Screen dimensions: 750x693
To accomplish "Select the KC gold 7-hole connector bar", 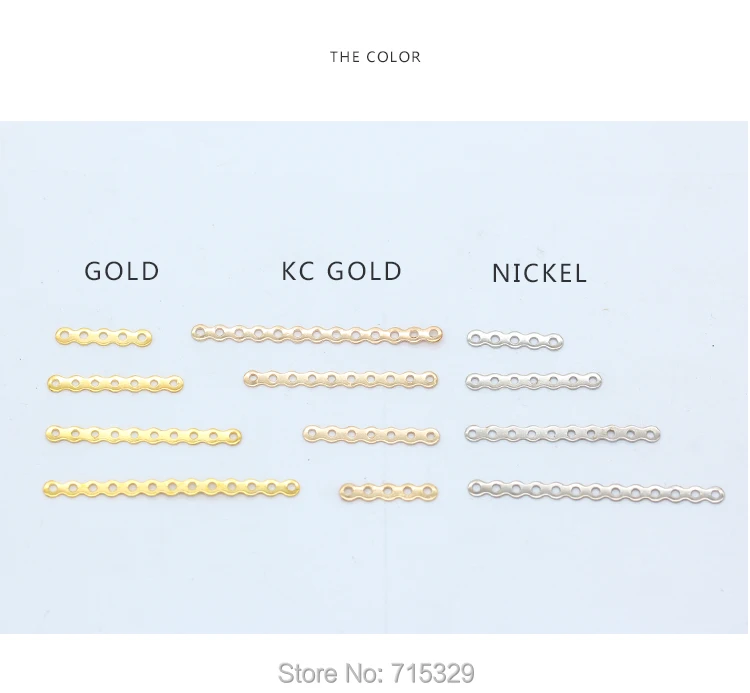I will (371, 435).
